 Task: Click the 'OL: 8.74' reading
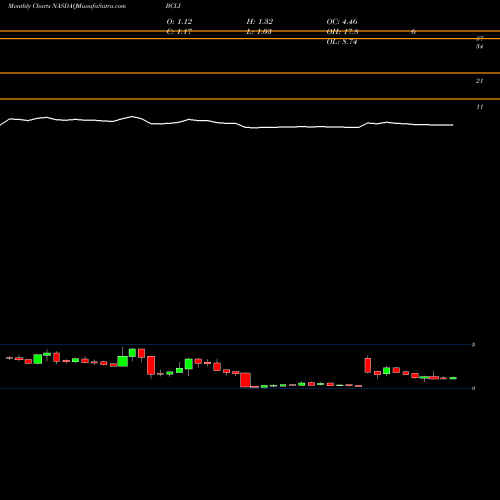342,42
